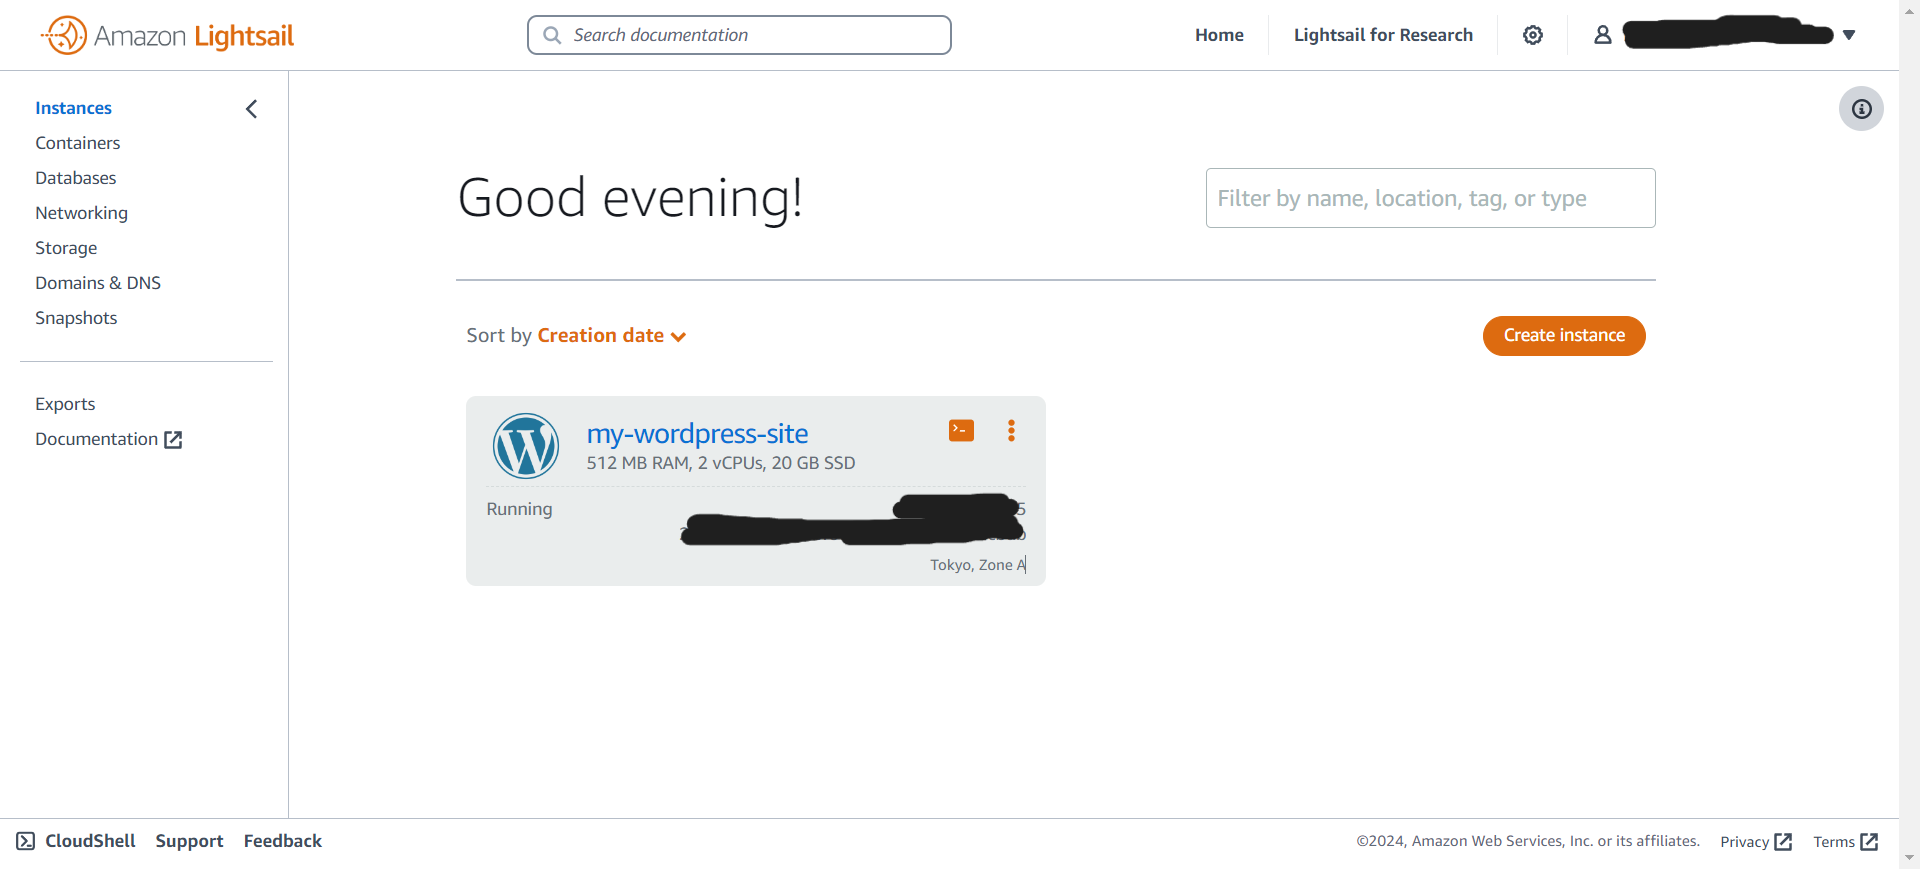1920x869 pixels.
Task: Click the Amazon Lightsail logo
Action: tap(167, 35)
